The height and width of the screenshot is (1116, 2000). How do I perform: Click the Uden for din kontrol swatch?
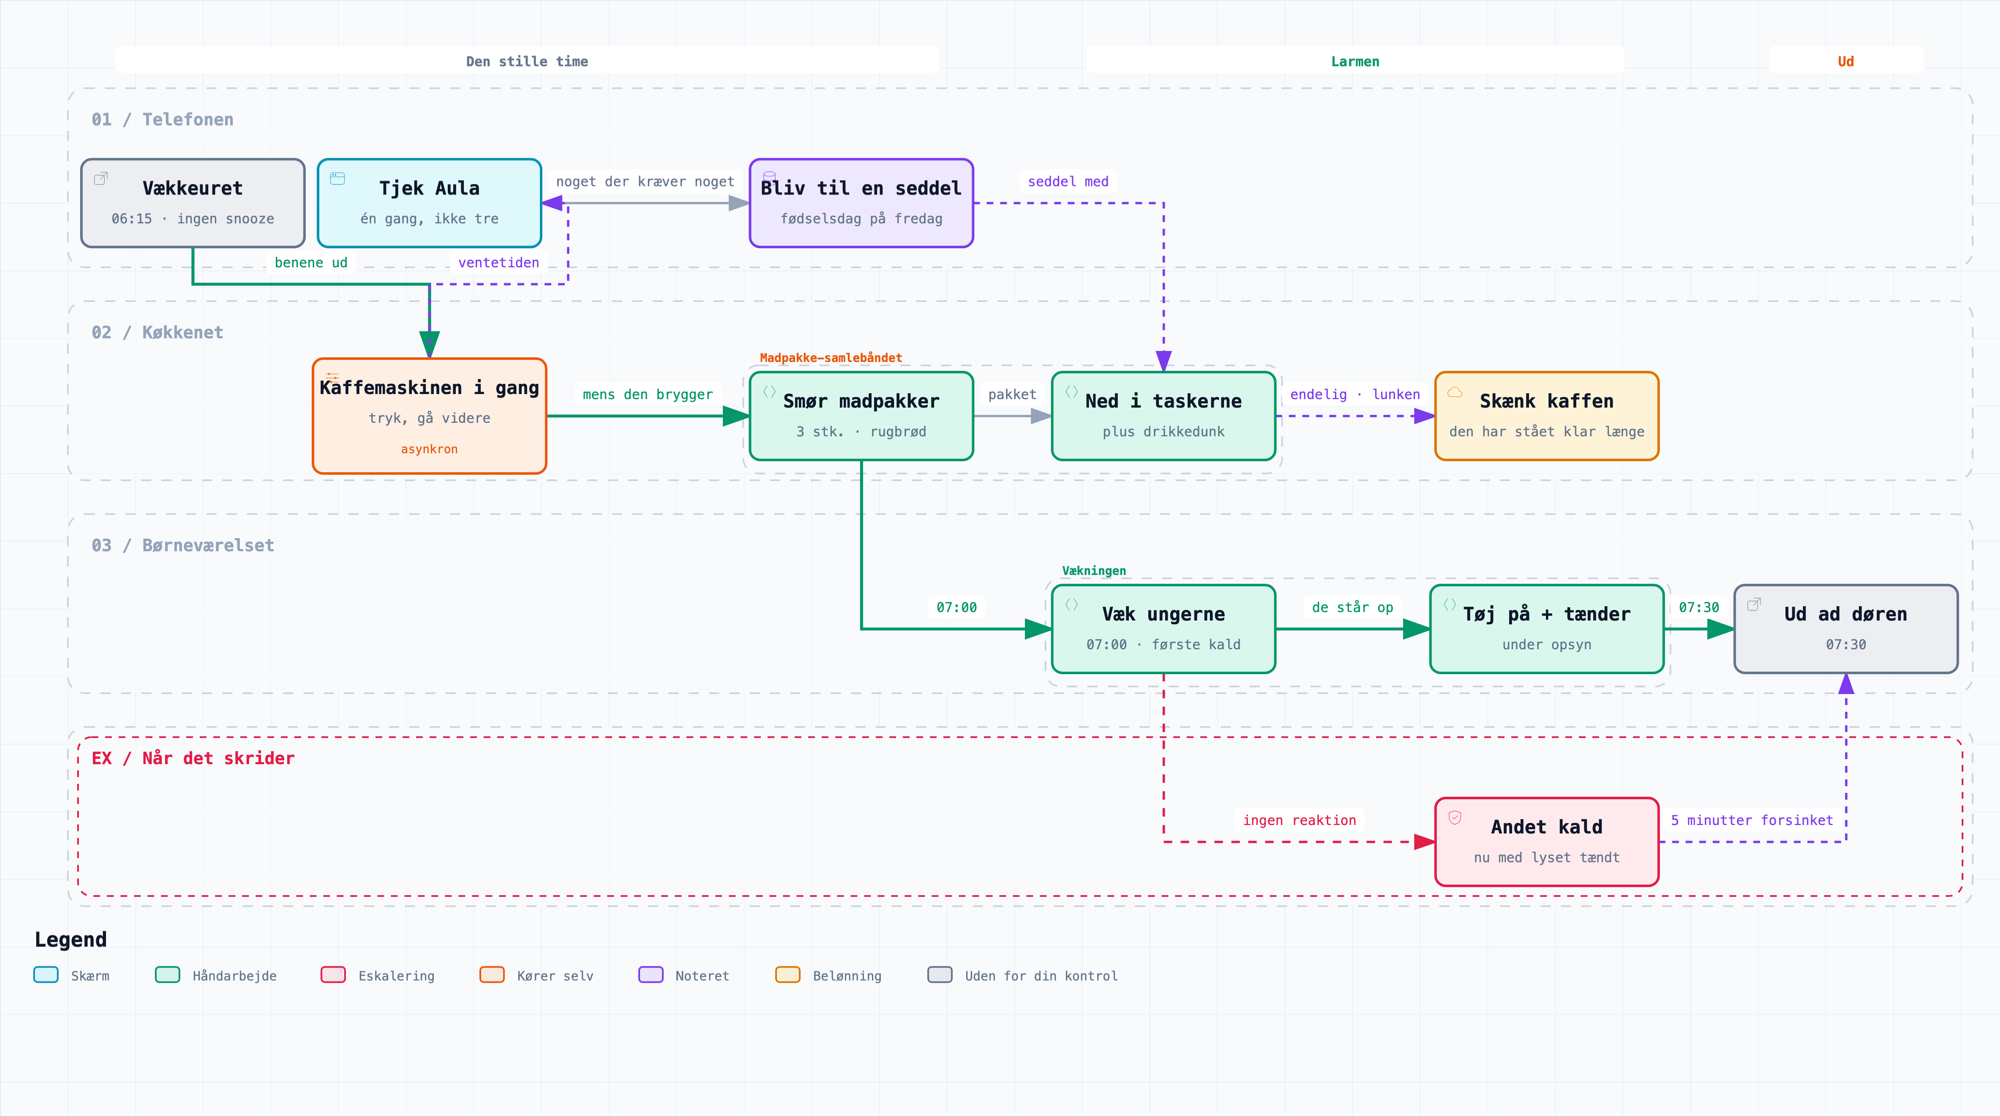pyautogui.click(x=940, y=975)
